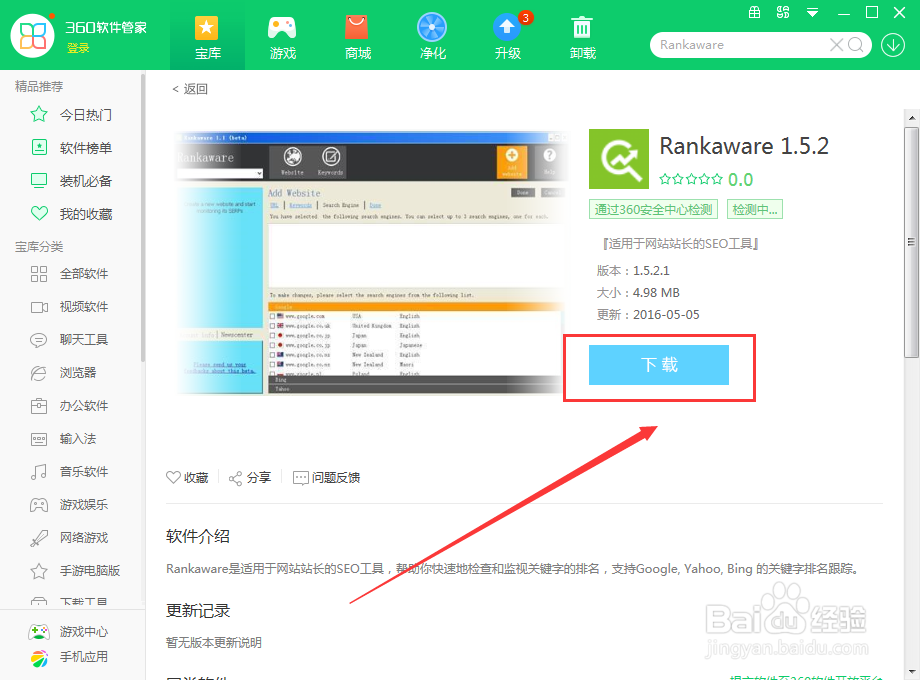
Task: Click the Rankaware 1.5.2 title
Action: pos(744,146)
